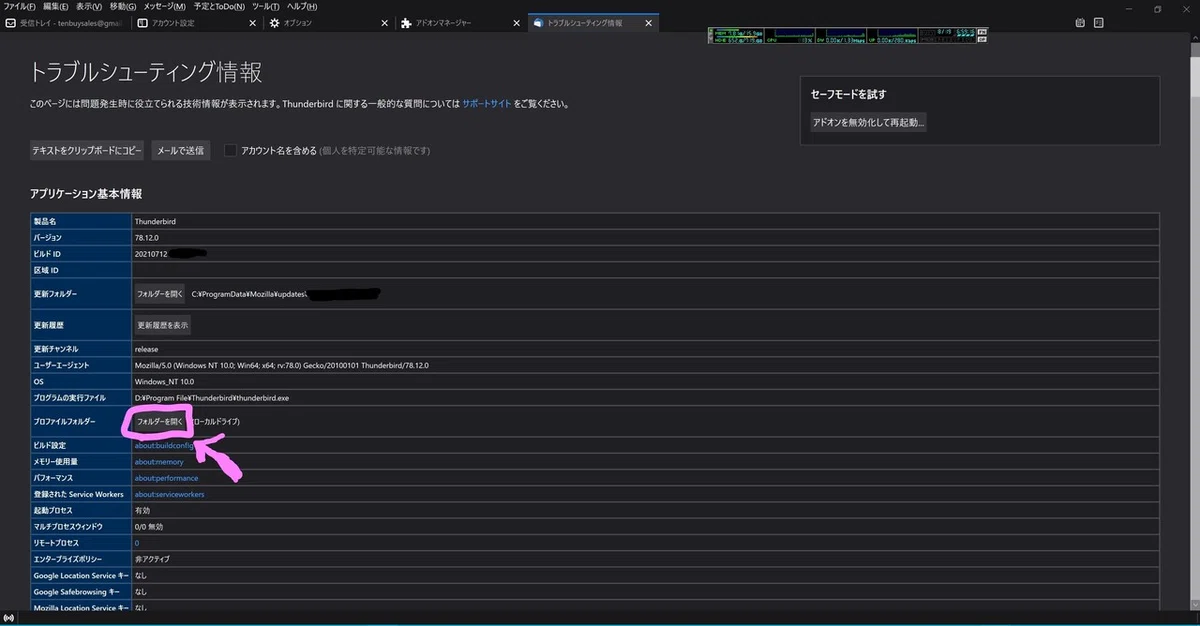Open the ファイル(F) menu

click(20, 6)
